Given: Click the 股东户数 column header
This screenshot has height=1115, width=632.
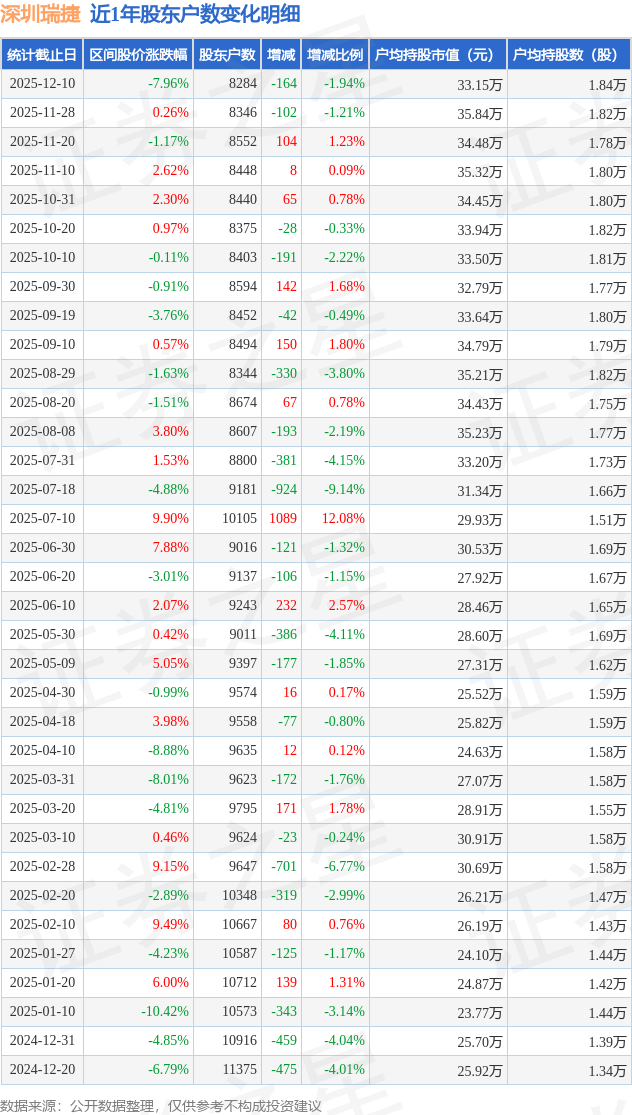Looking at the screenshot, I should pos(227,55).
